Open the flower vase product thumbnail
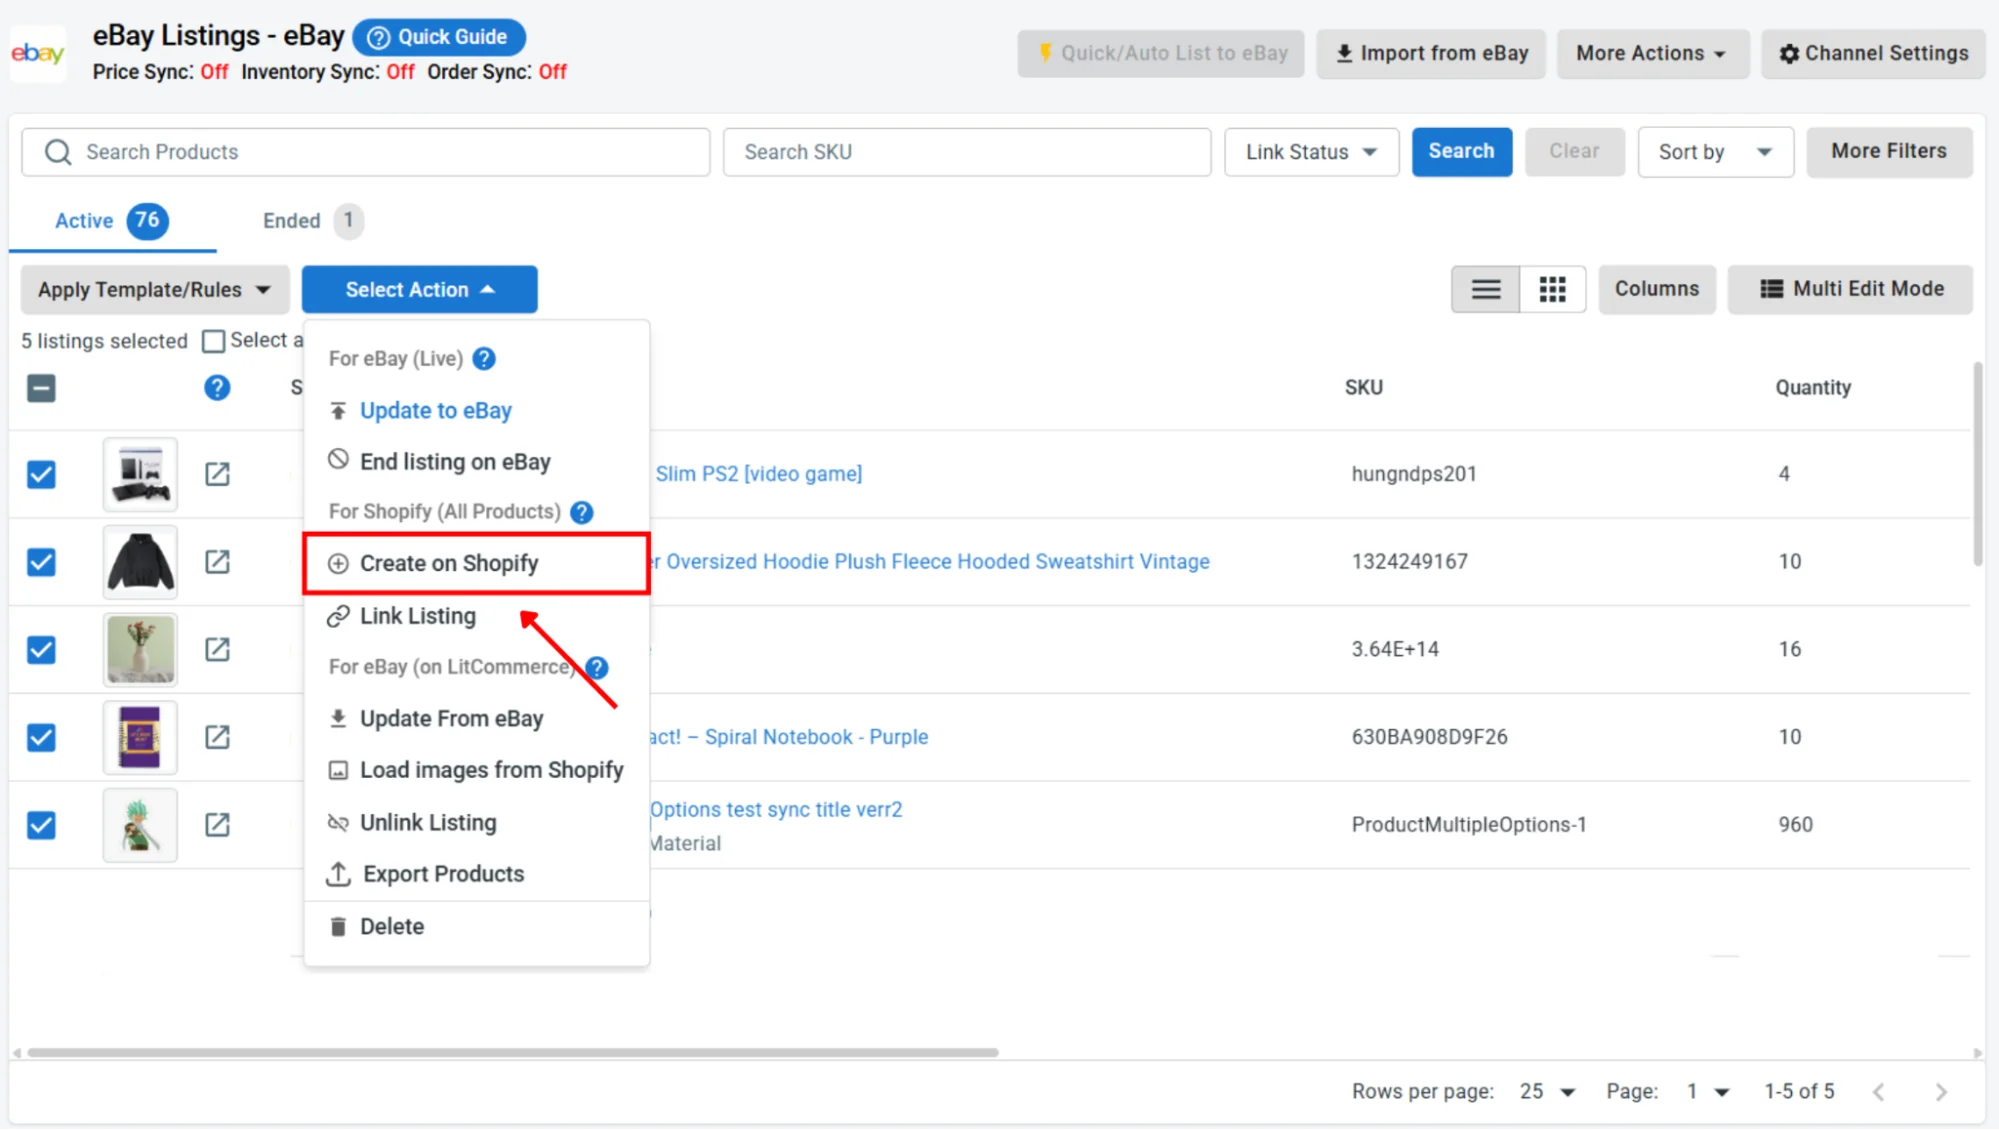The image size is (1999, 1130). [140, 650]
